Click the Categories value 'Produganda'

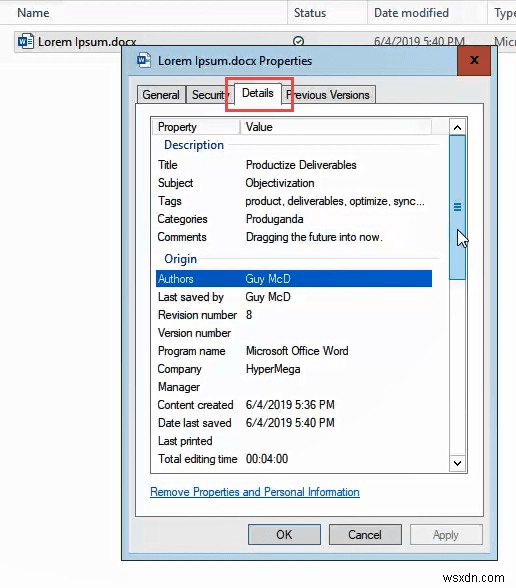pyautogui.click(x=274, y=219)
